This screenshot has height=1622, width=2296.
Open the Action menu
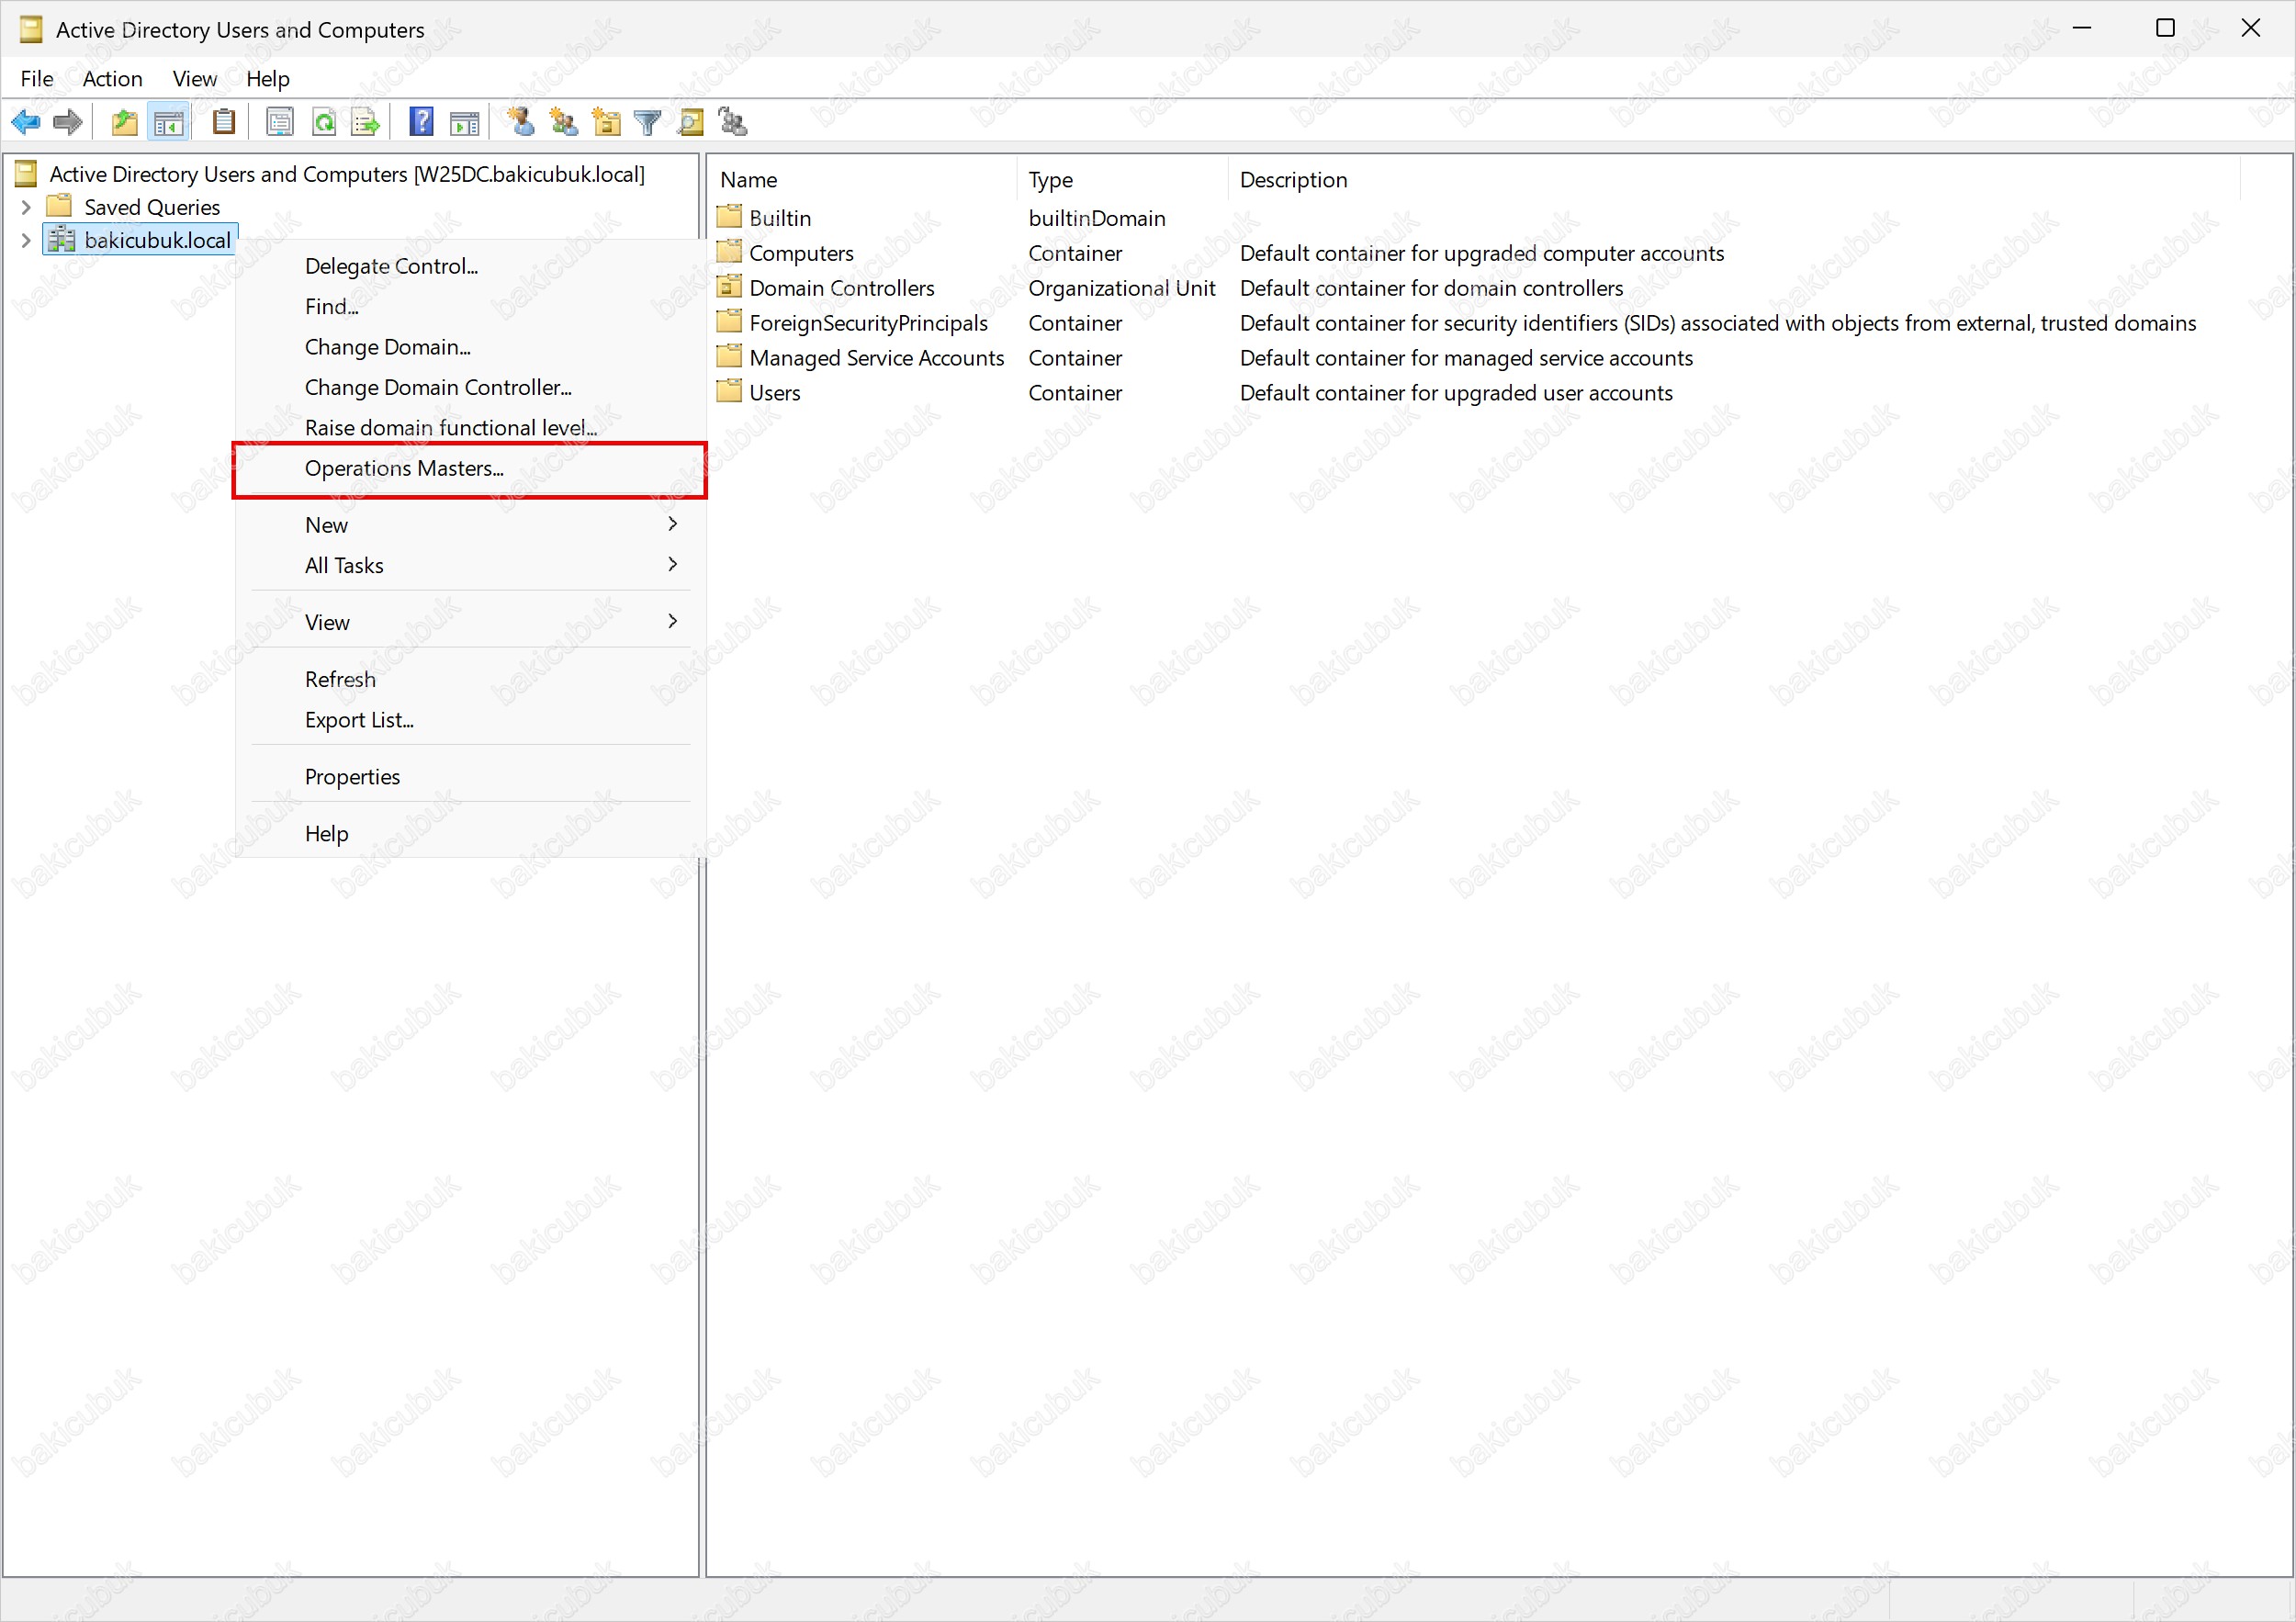point(112,79)
